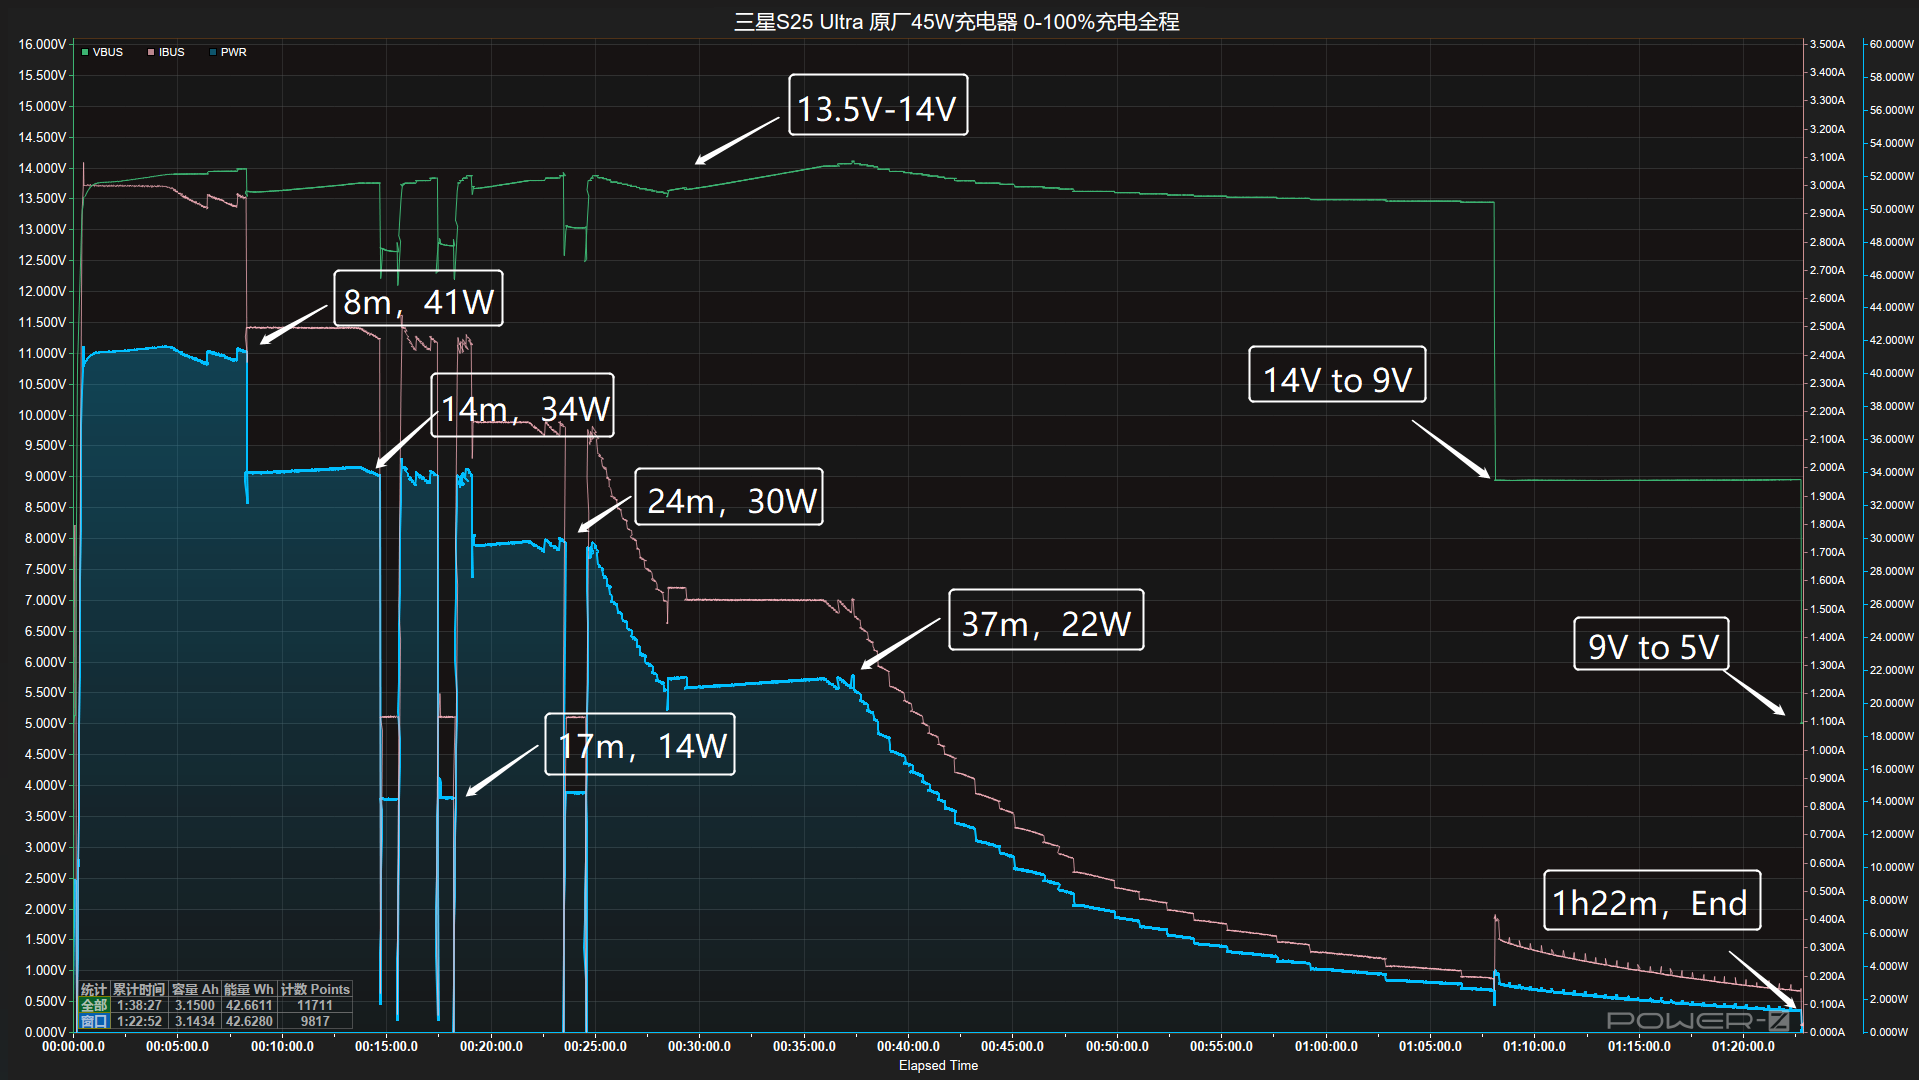The image size is (1919, 1080).
Task: Click the points count 11711
Action: point(315,1005)
